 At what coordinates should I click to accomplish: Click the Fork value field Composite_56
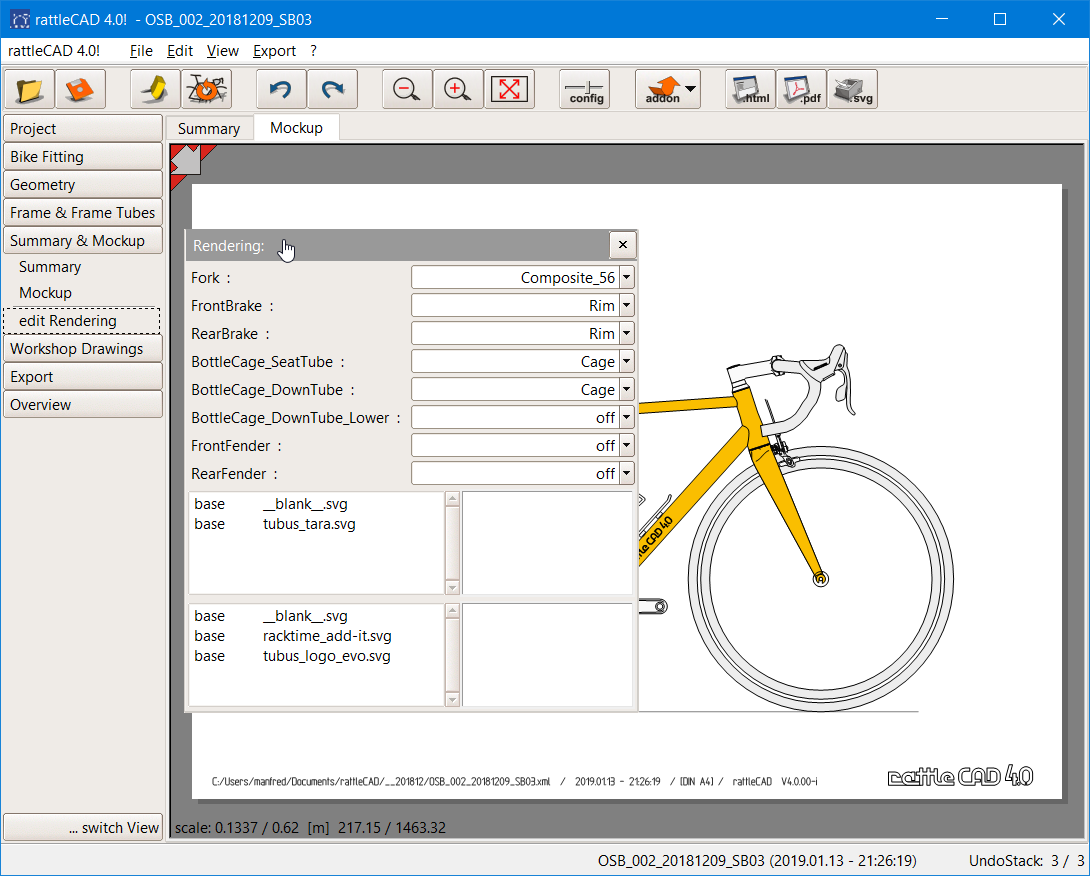click(x=515, y=277)
